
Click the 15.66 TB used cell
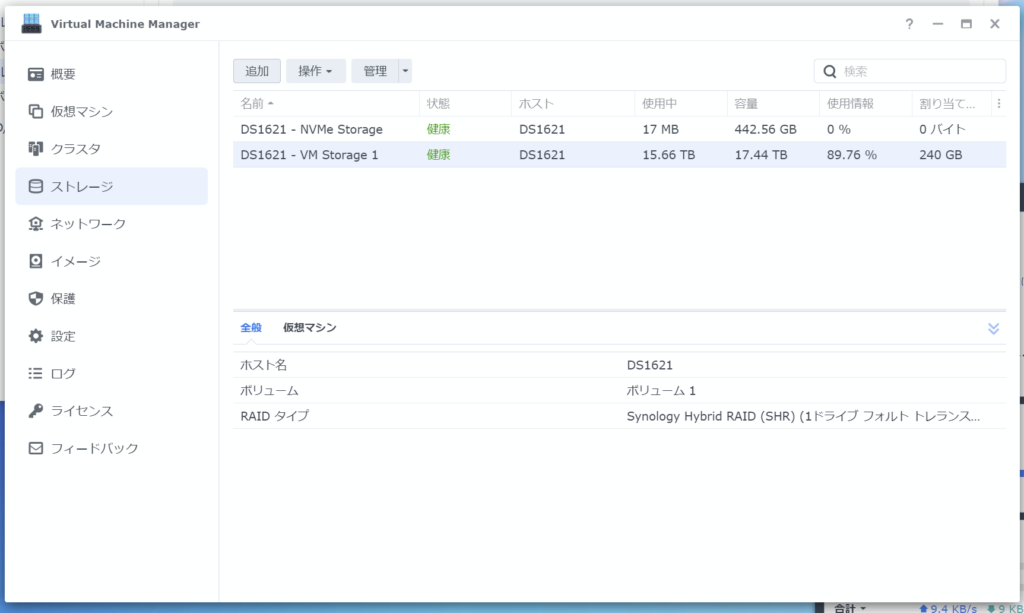click(669, 155)
